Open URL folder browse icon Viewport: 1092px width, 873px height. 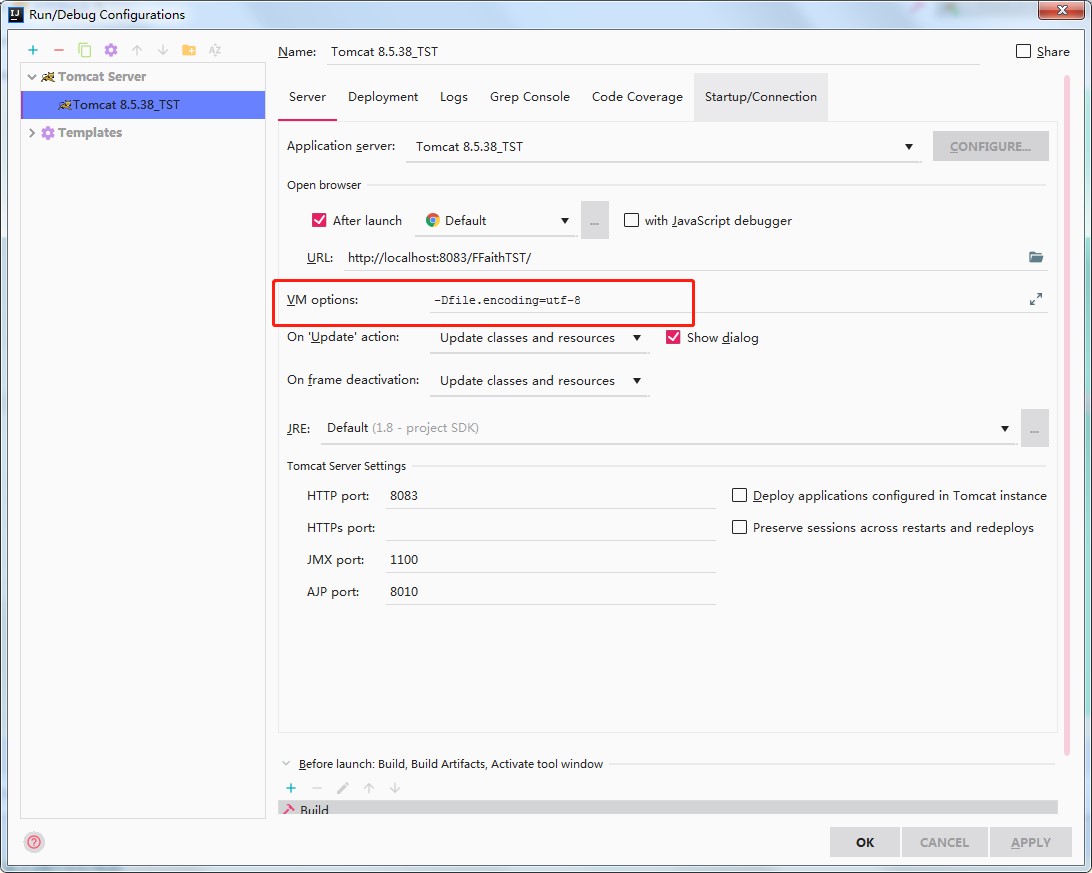click(x=1036, y=257)
